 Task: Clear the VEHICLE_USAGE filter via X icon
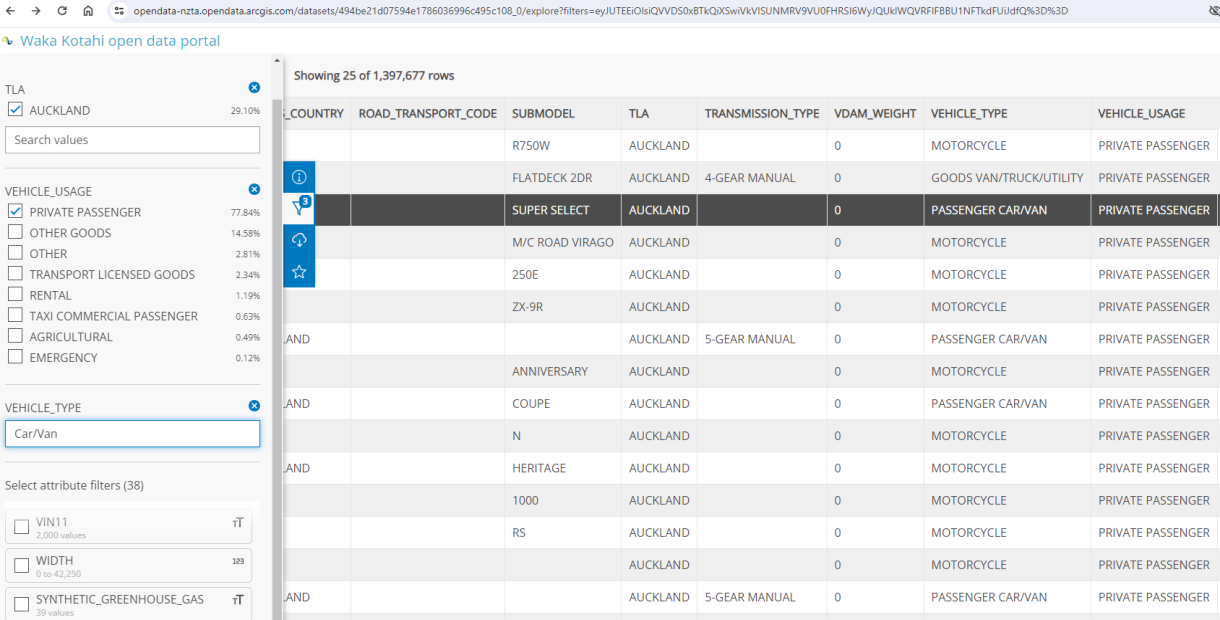click(254, 189)
